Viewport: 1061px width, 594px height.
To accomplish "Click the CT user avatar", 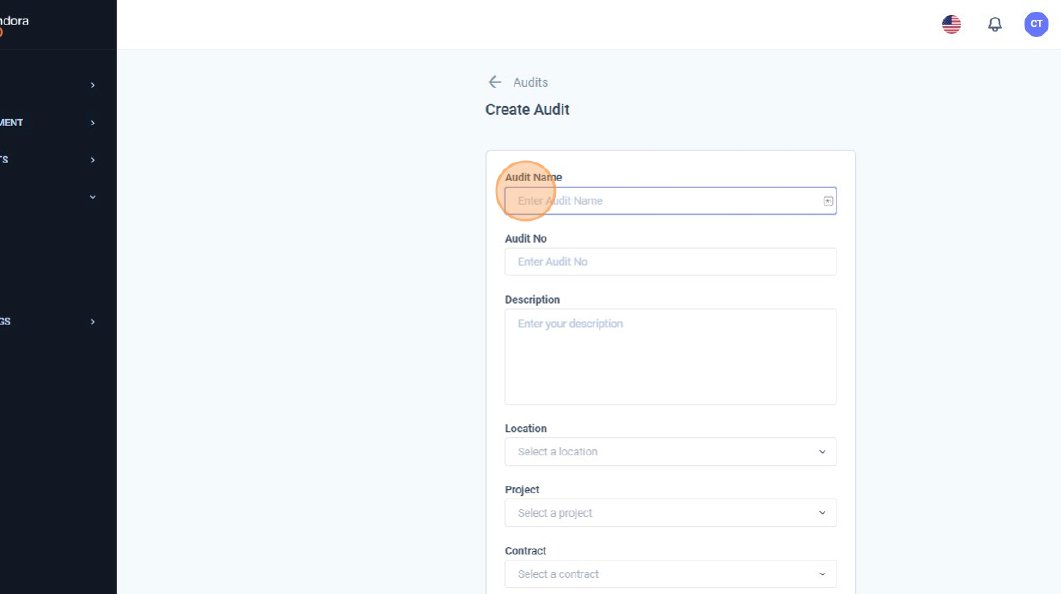I will (1036, 24).
